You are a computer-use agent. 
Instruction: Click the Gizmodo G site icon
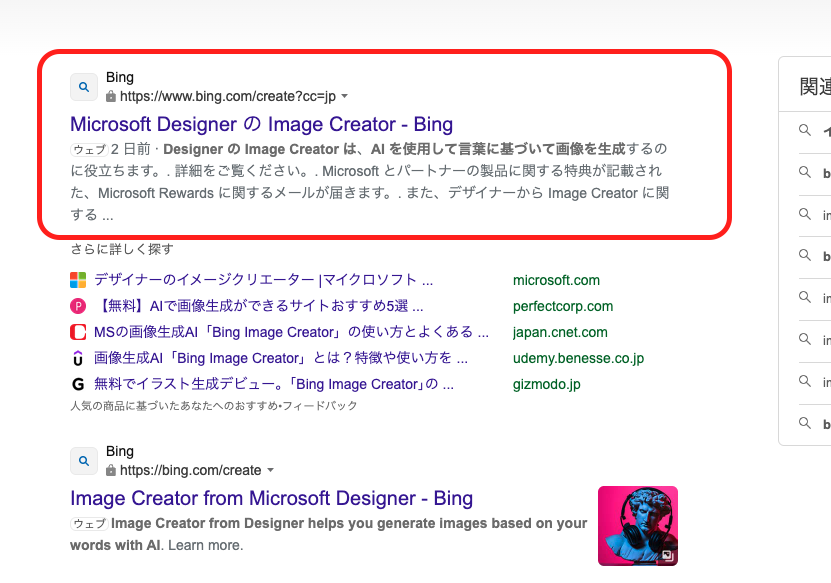pyautogui.click(x=78, y=384)
